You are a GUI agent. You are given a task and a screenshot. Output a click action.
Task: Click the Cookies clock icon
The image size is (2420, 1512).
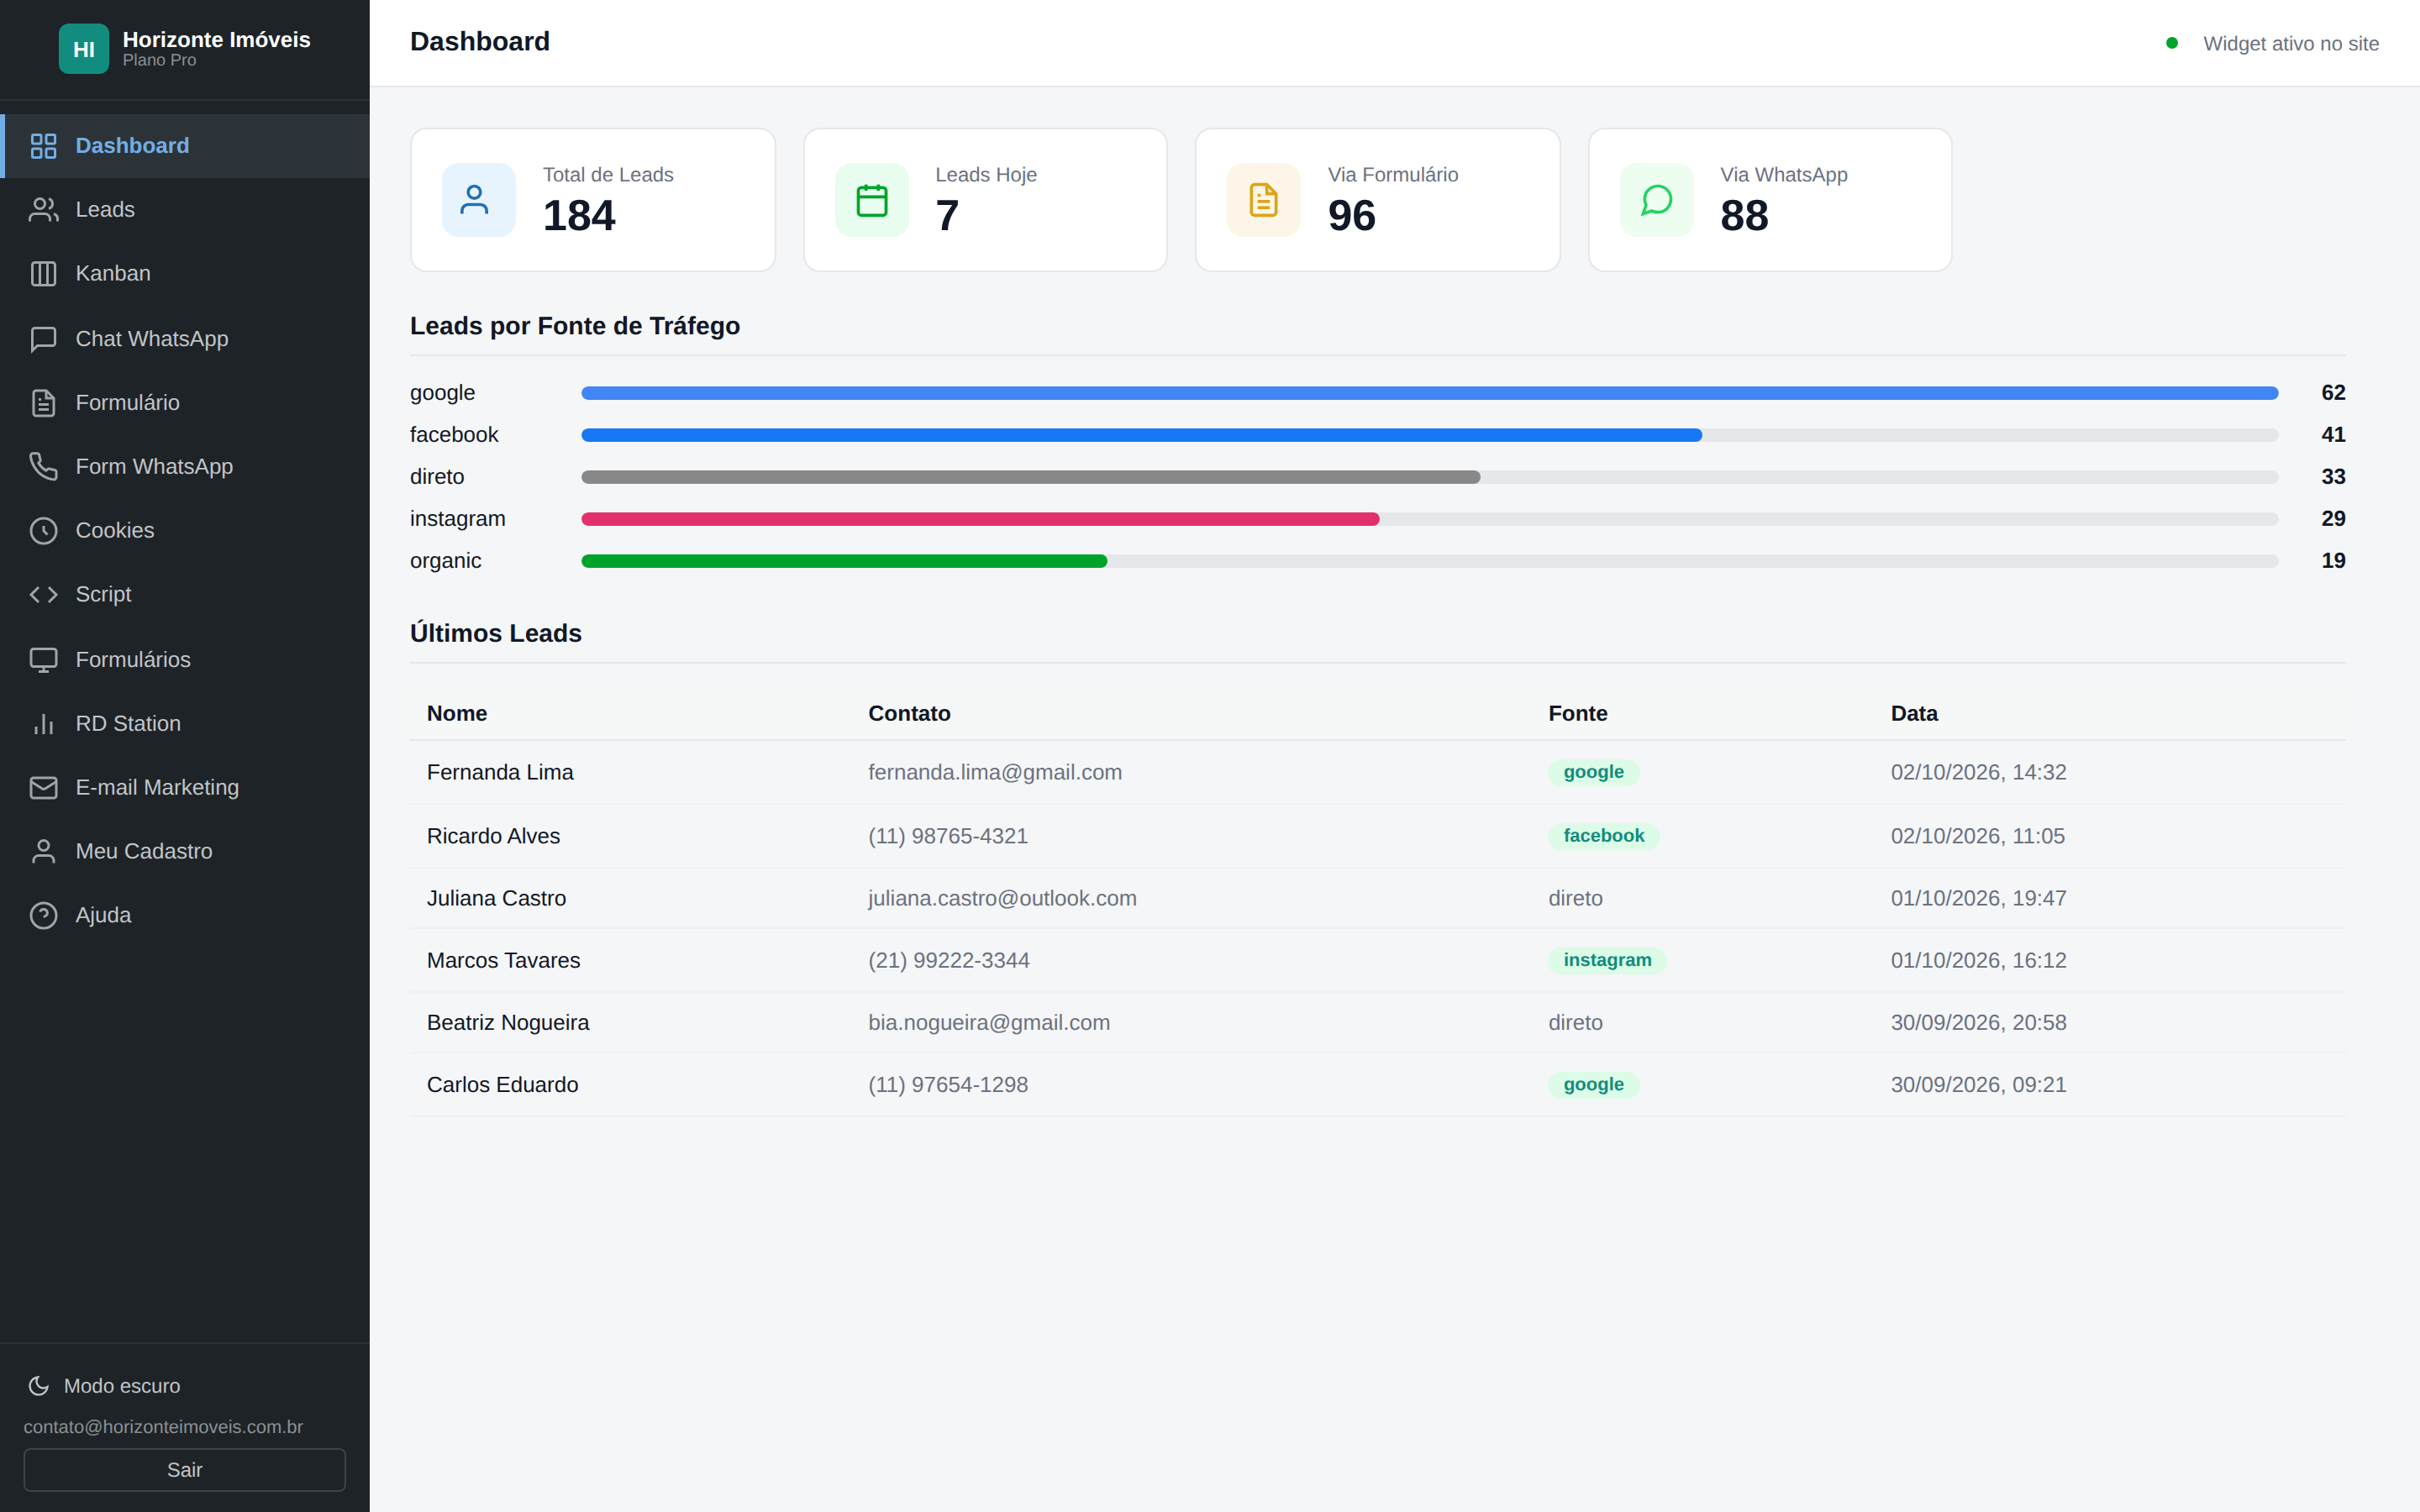click(x=43, y=531)
